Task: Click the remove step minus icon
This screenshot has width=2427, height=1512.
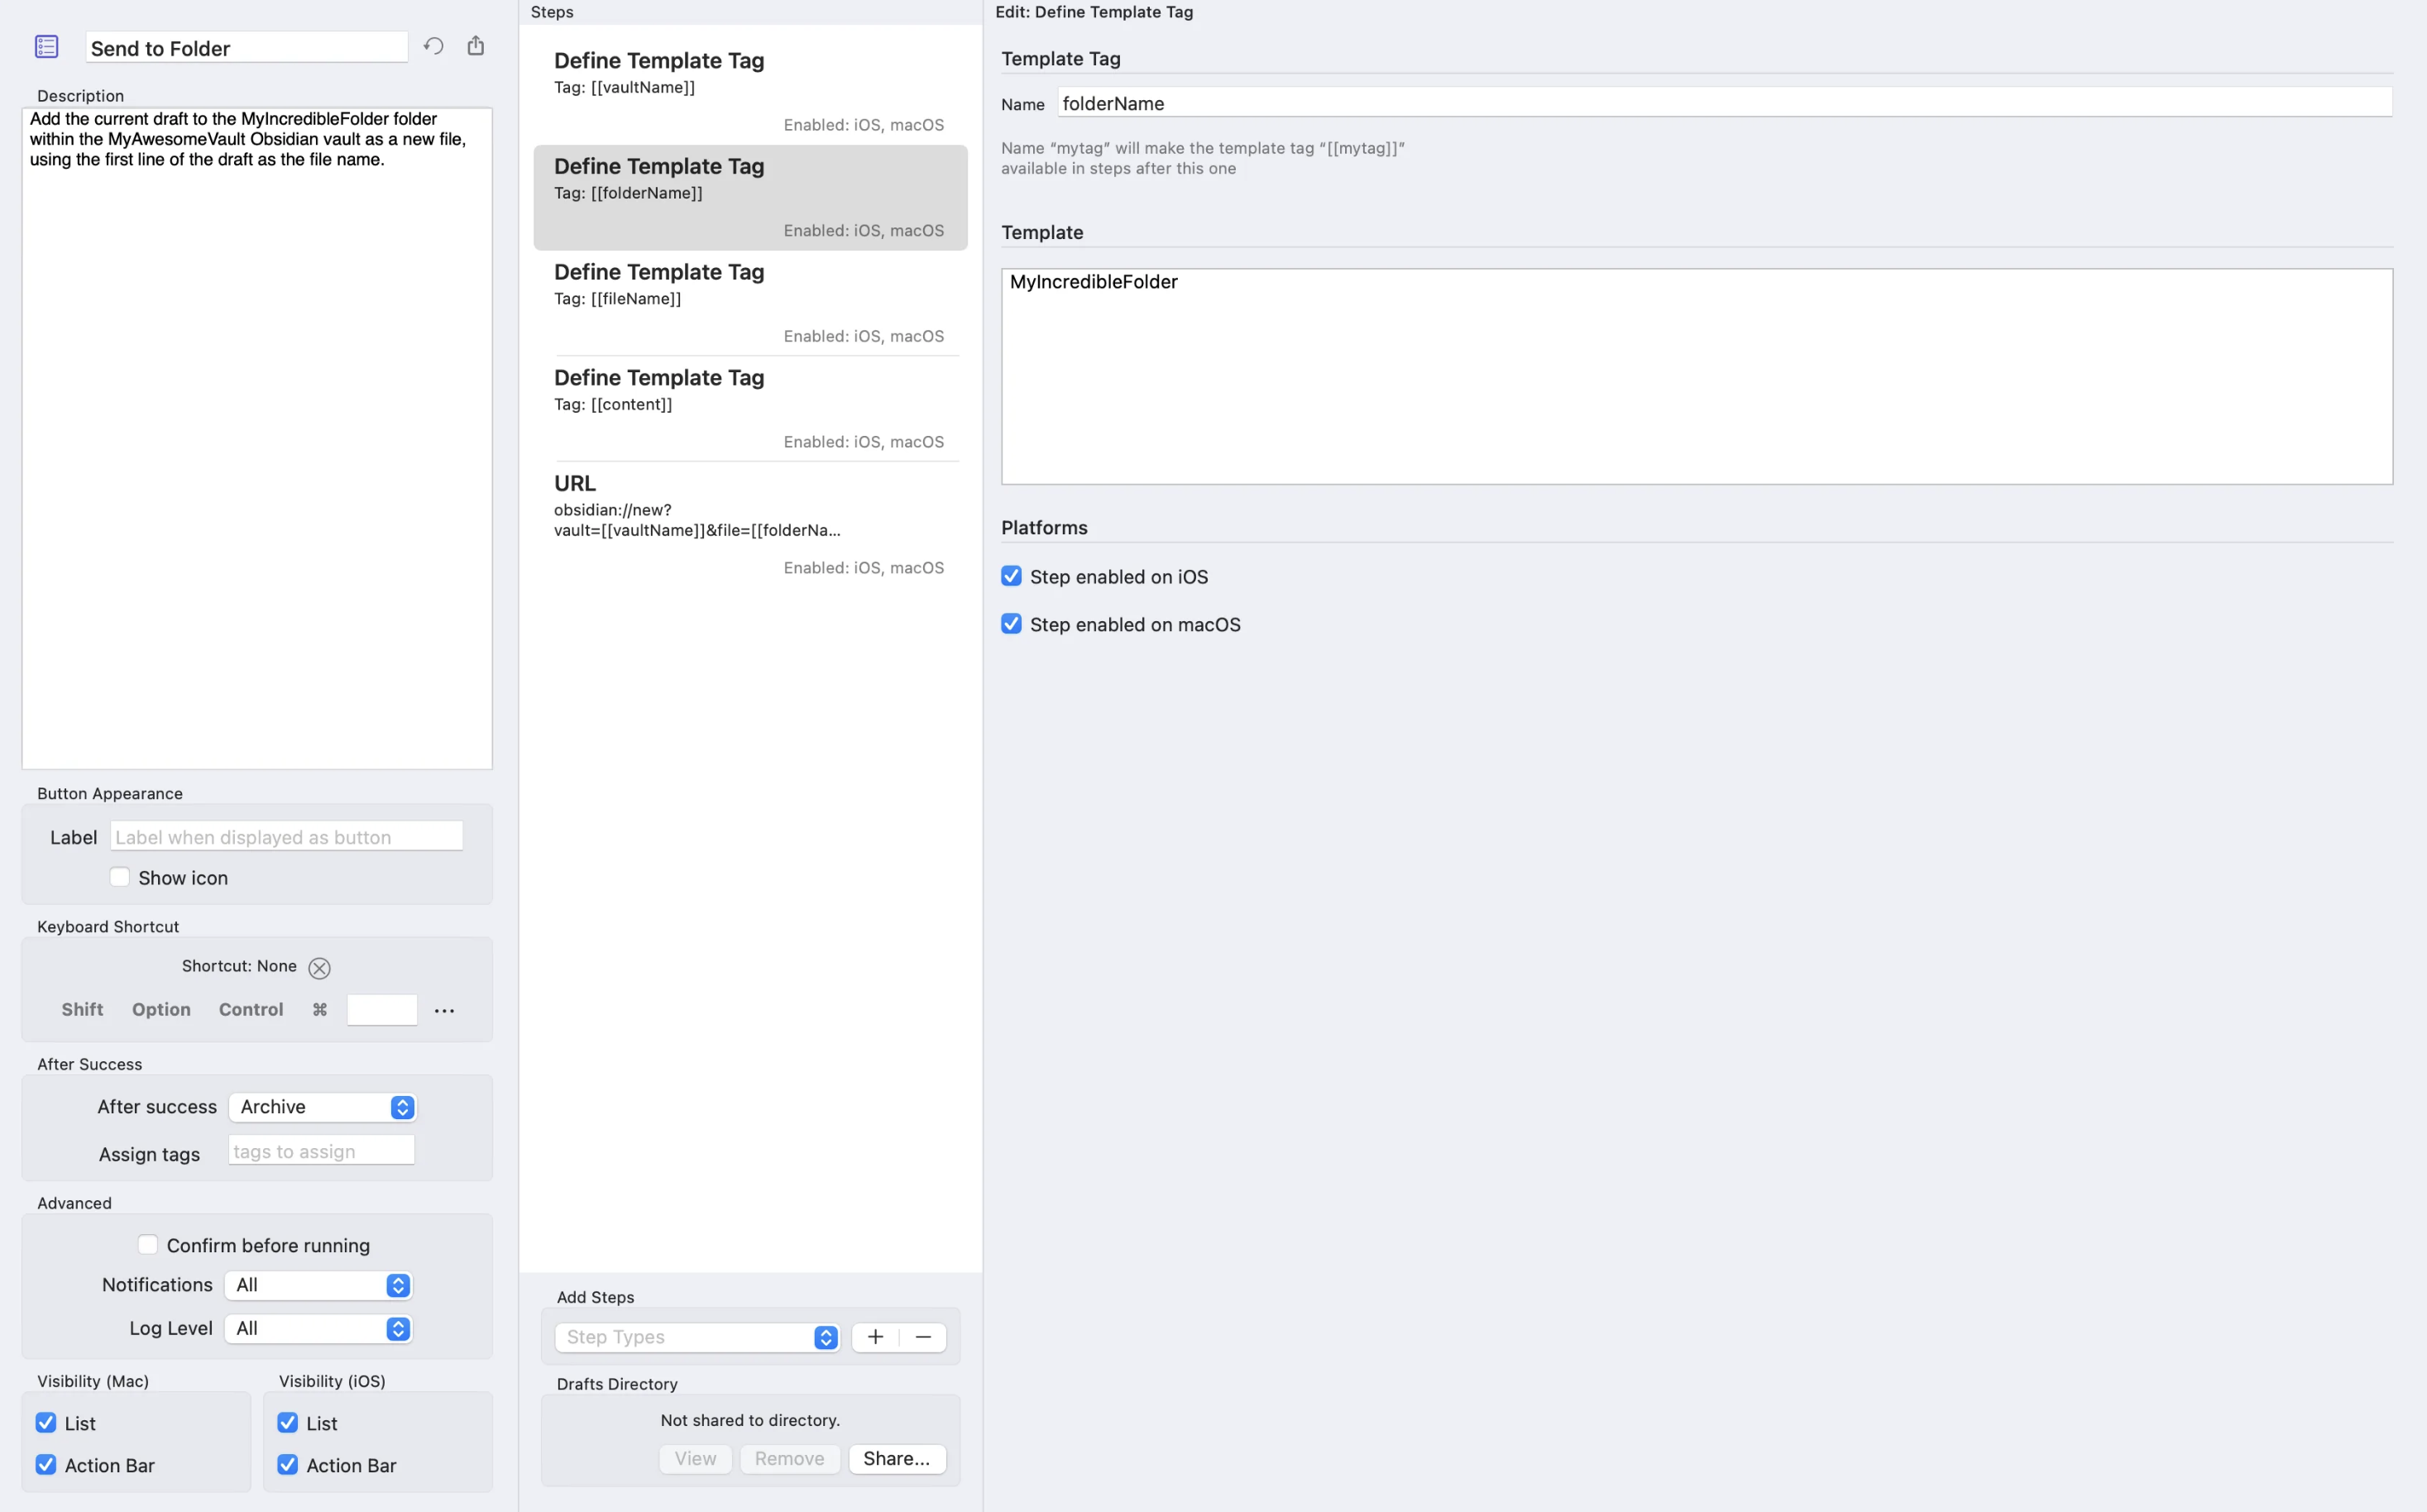Action: coord(923,1336)
